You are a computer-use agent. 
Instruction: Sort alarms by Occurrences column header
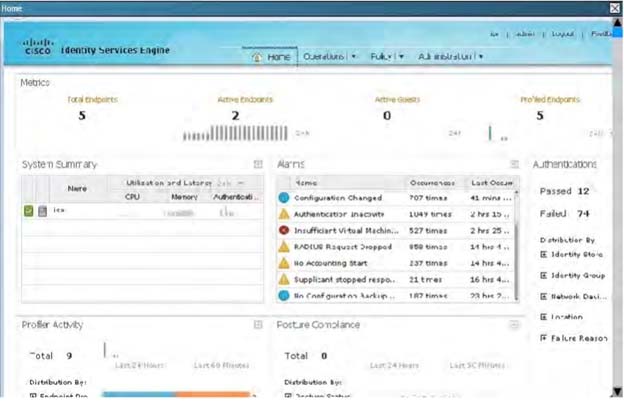click(x=432, y=183)
